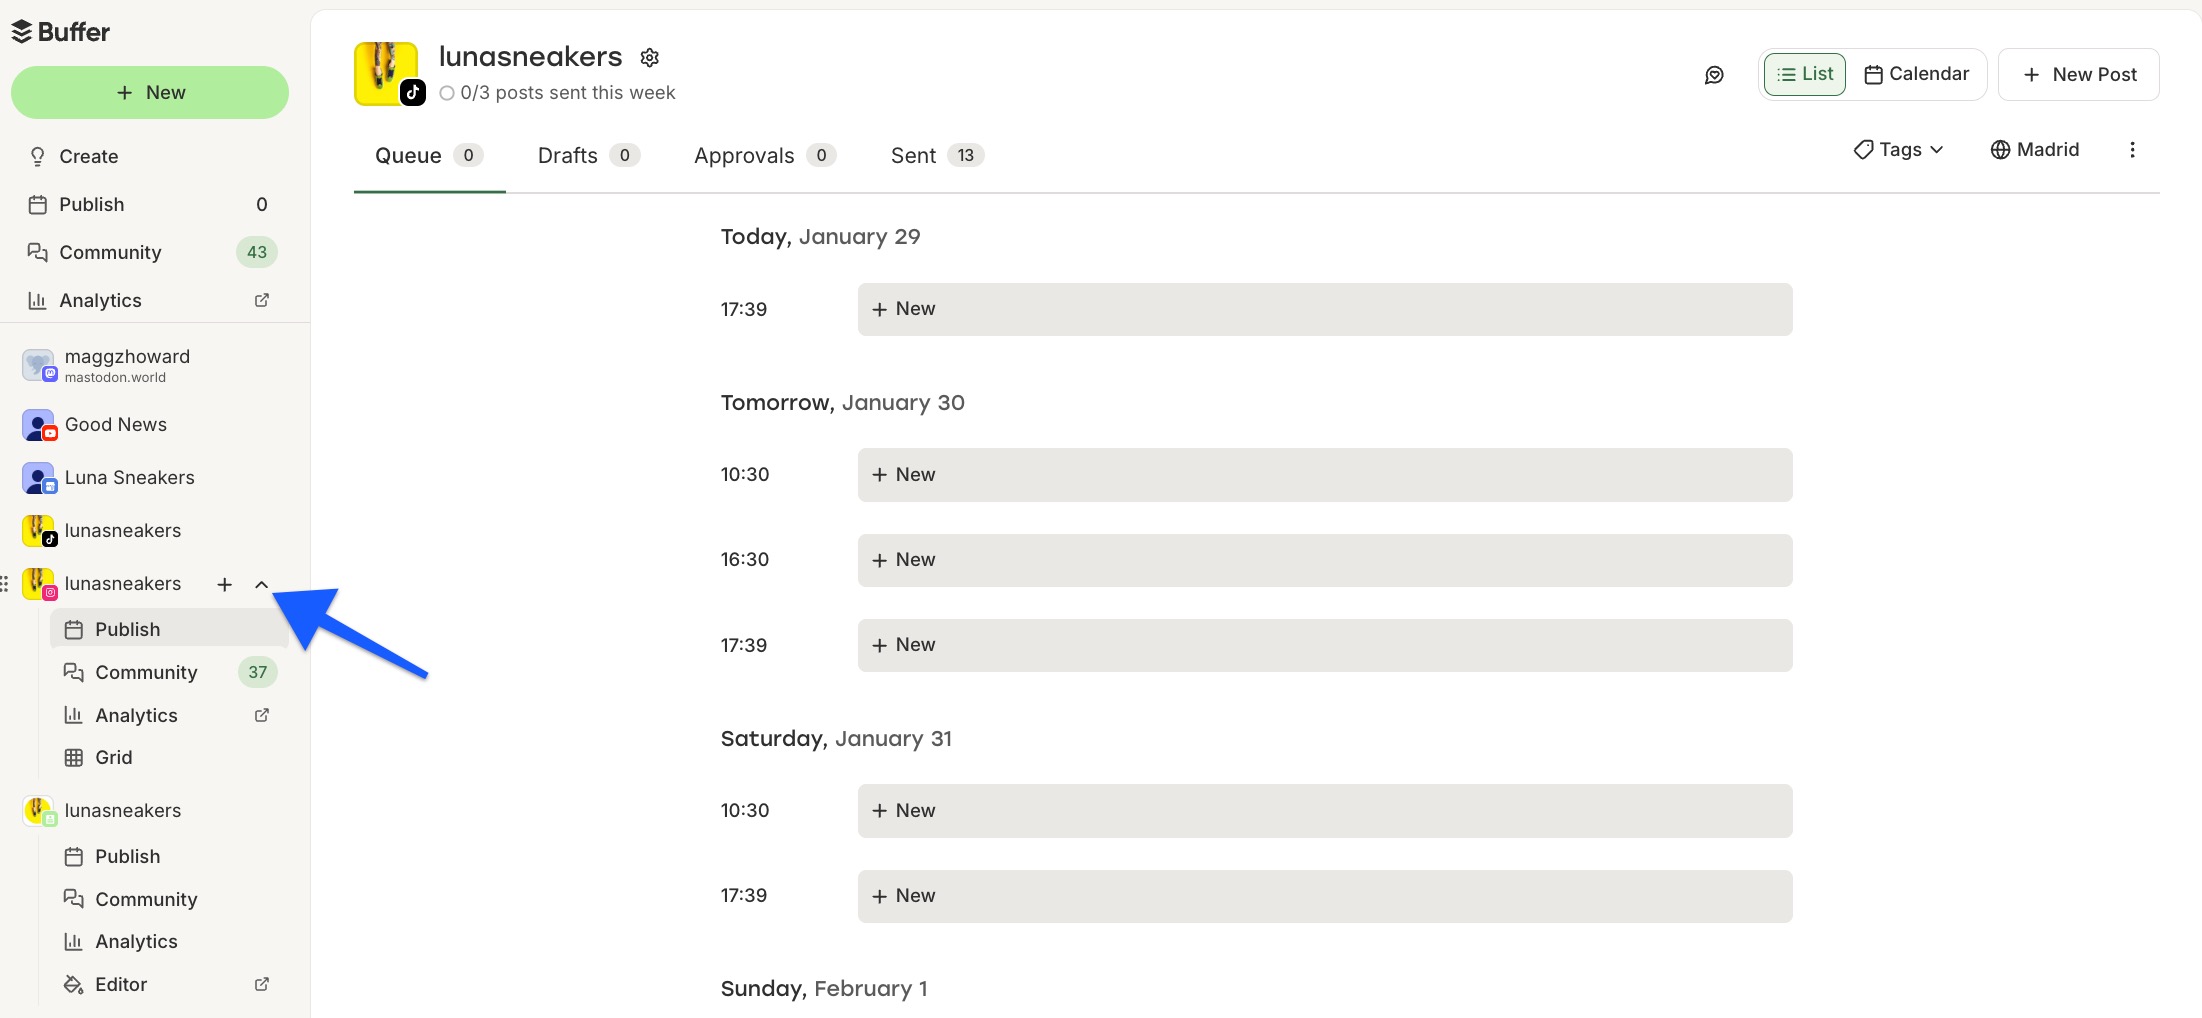This screenshot has width=2202, height=1018.
Task: Open the feedback chat bubble icon
Action: (1714, 75)
